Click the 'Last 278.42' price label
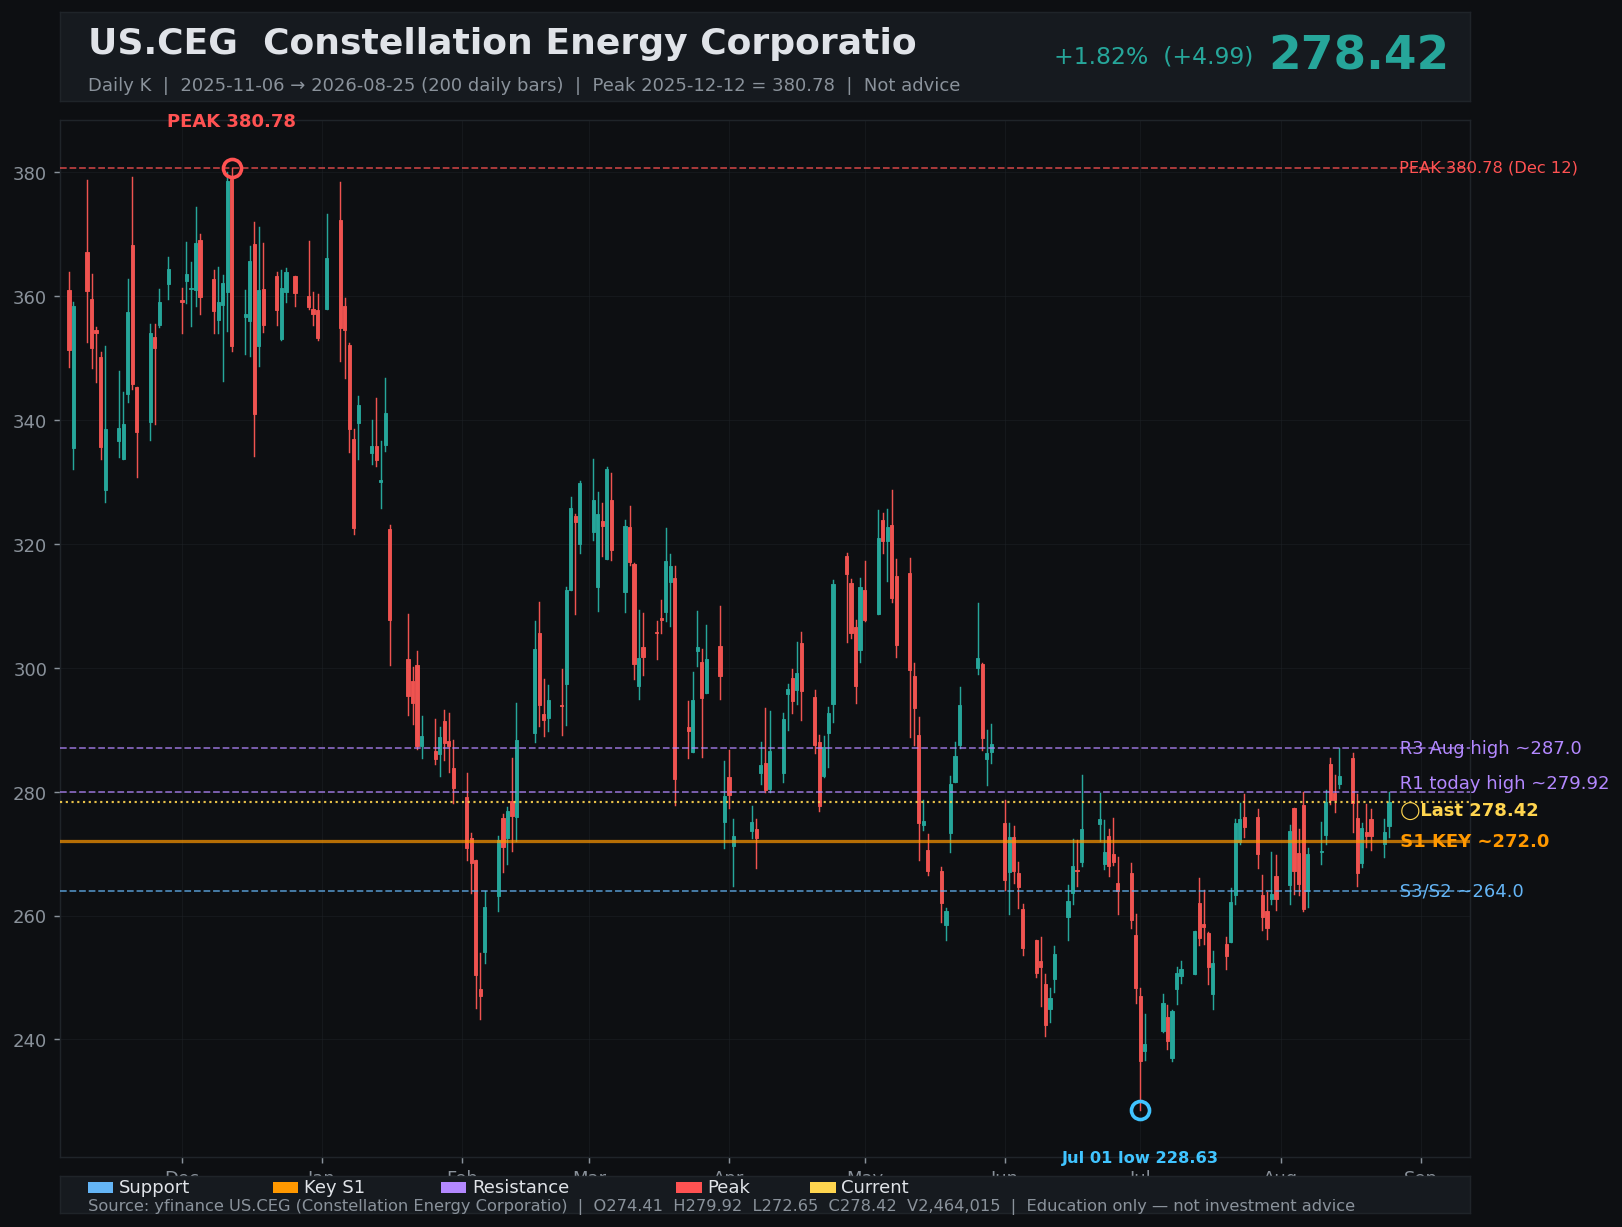The image size is (1622, 1227). 1479,811
